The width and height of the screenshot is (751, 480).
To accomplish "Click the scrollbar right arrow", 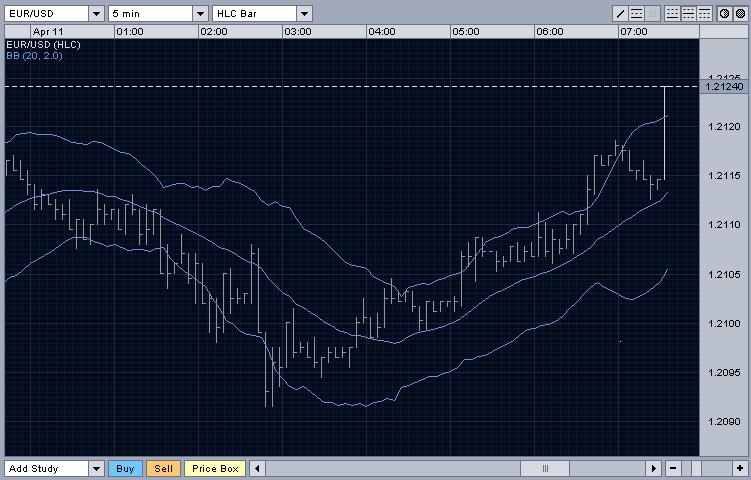I will (653, 468).
